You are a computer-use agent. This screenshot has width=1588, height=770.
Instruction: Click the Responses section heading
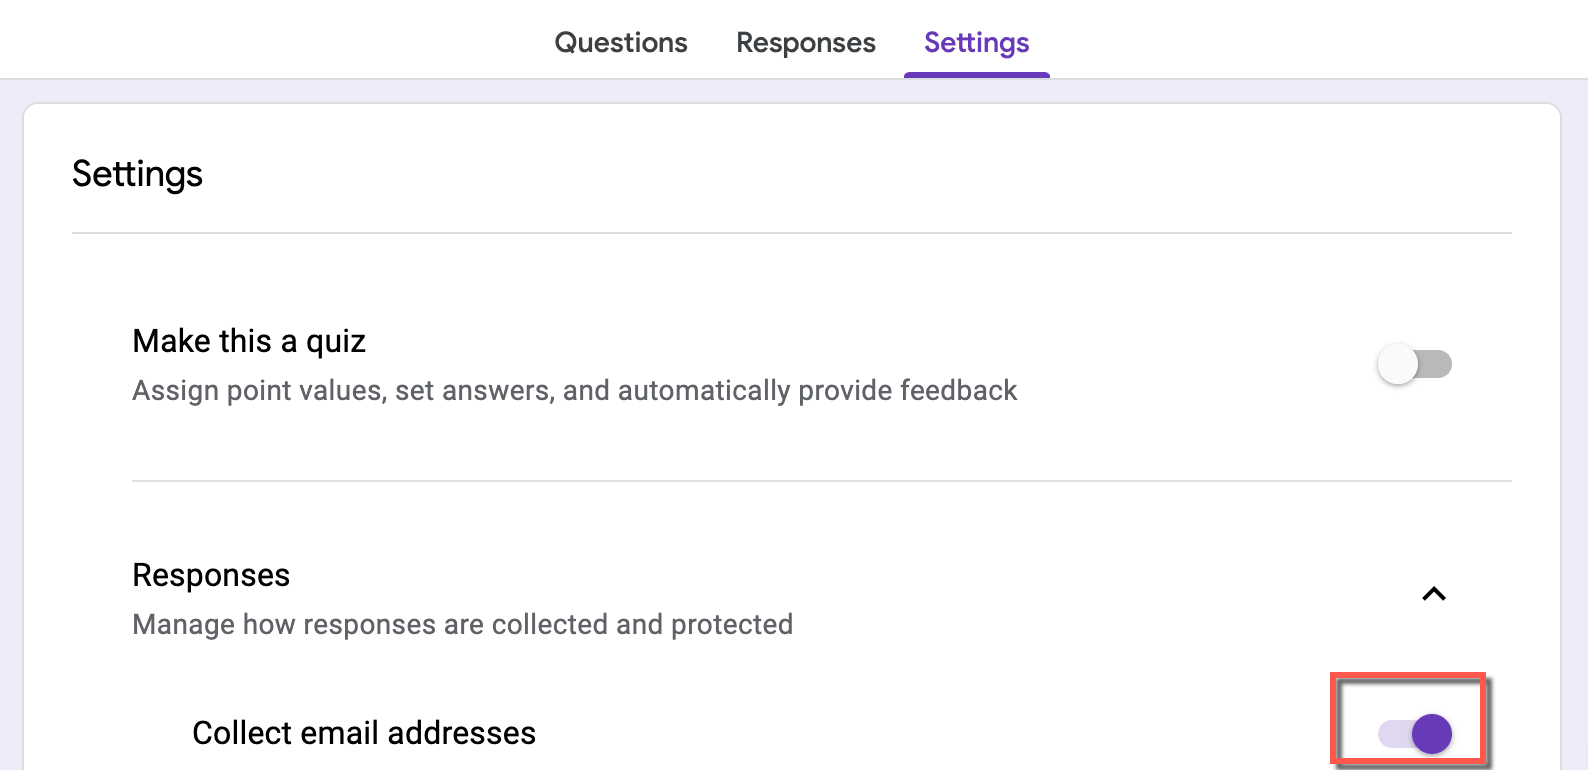click(x=211, y=575)
